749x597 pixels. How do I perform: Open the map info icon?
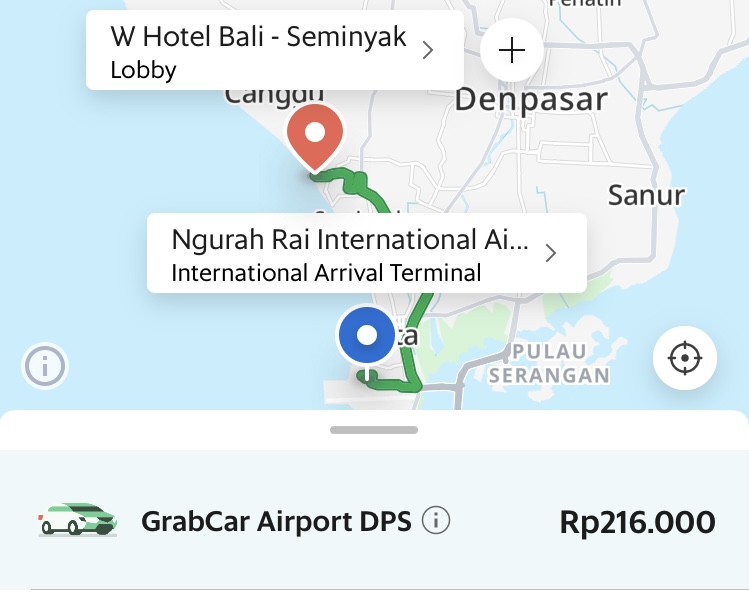point(45,366)
